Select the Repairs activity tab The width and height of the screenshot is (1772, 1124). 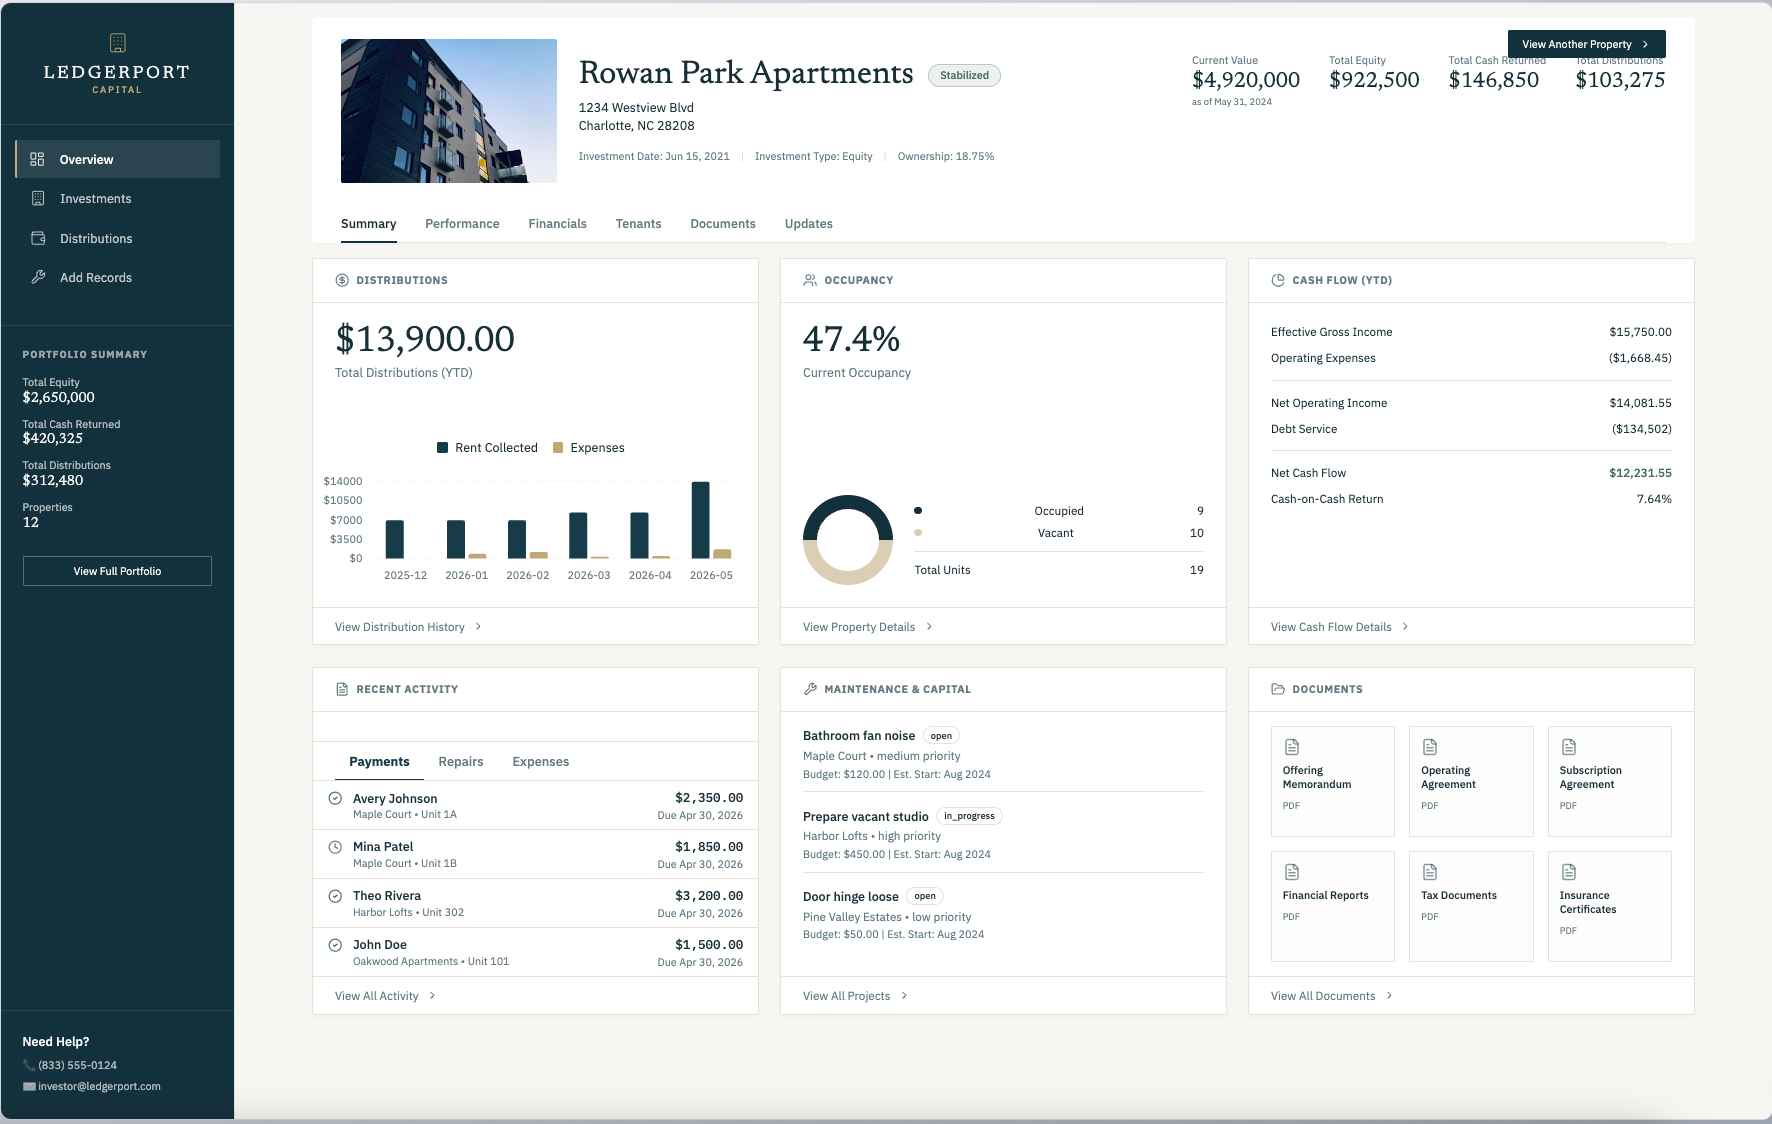point(461,762)
